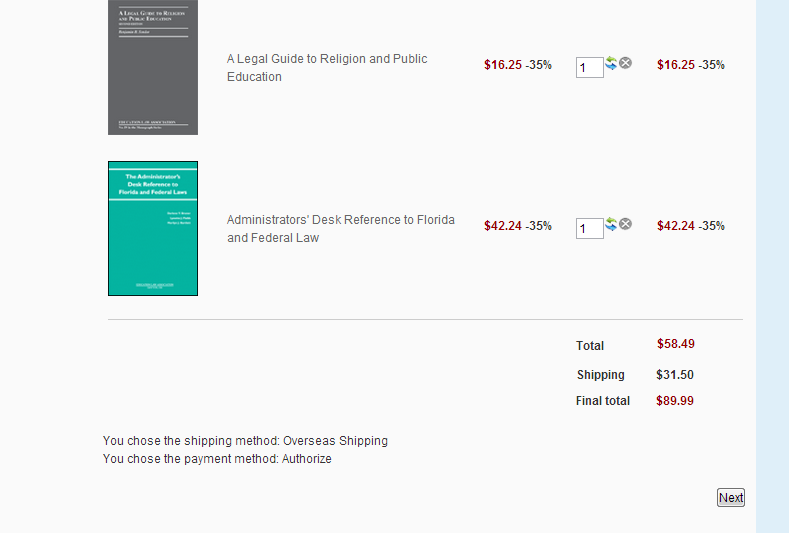Focus the quantity field for the Legal Guide
Screen dimensions: 789x533
click(x=589, y=67)
